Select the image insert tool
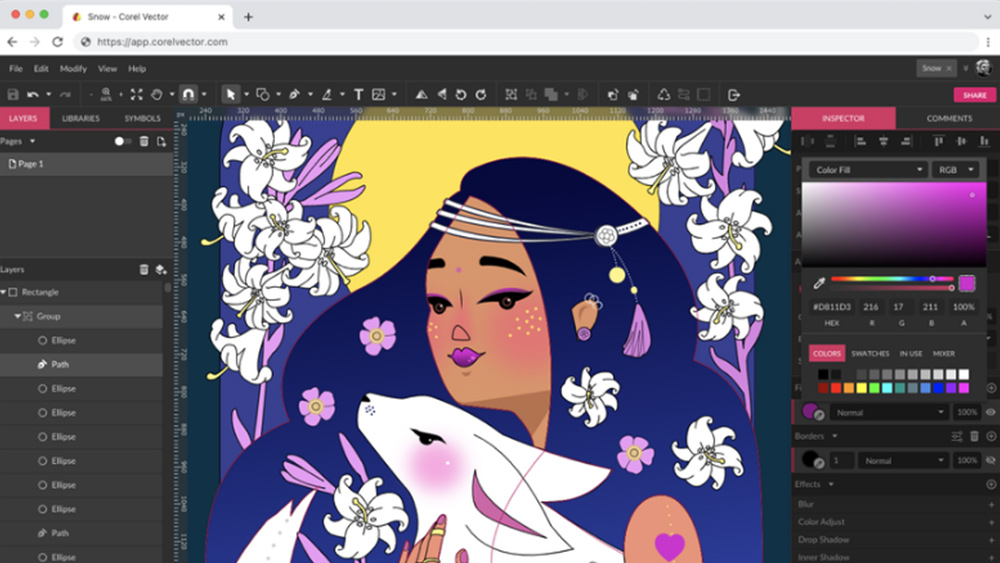1000x563 pixels. 379,94
